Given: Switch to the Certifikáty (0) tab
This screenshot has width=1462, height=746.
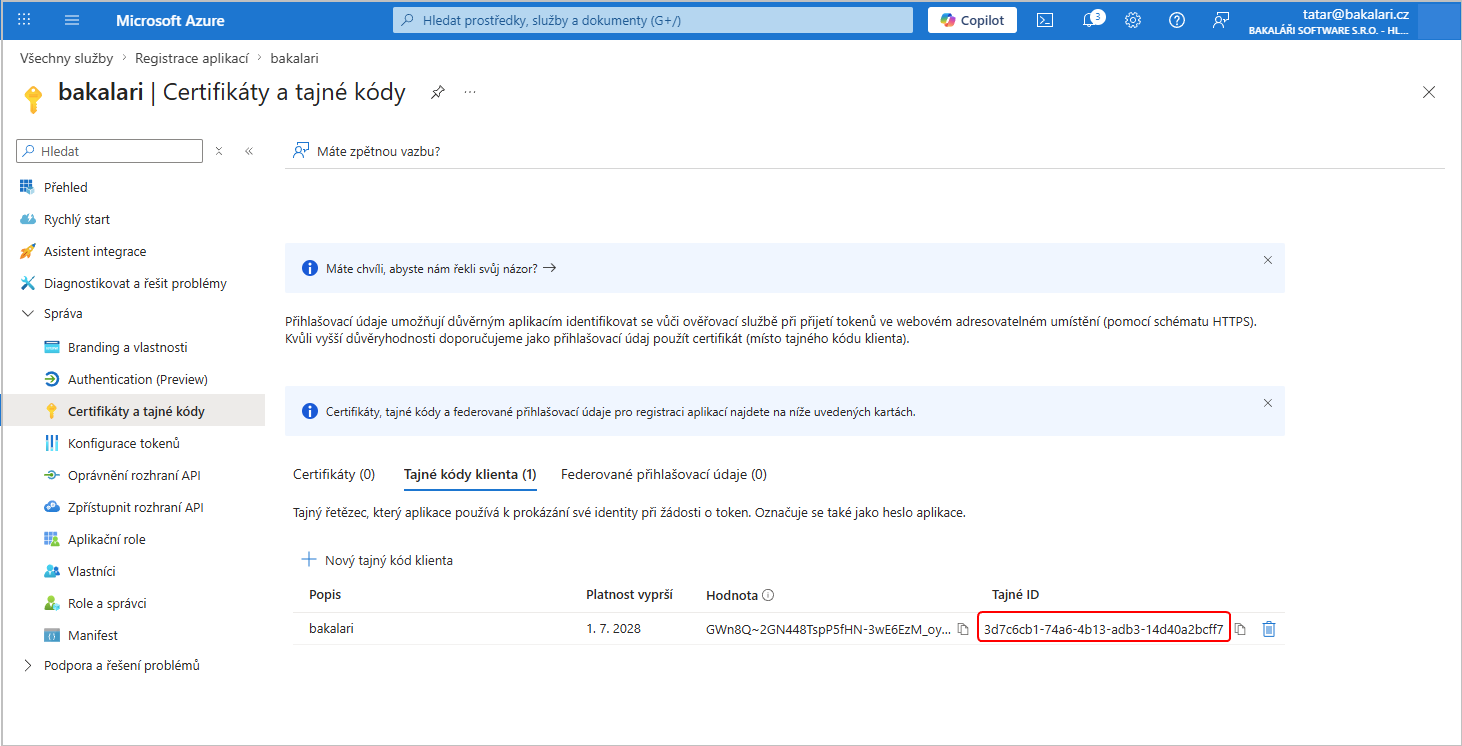Looking at the screenshot, I should point(334,474).
